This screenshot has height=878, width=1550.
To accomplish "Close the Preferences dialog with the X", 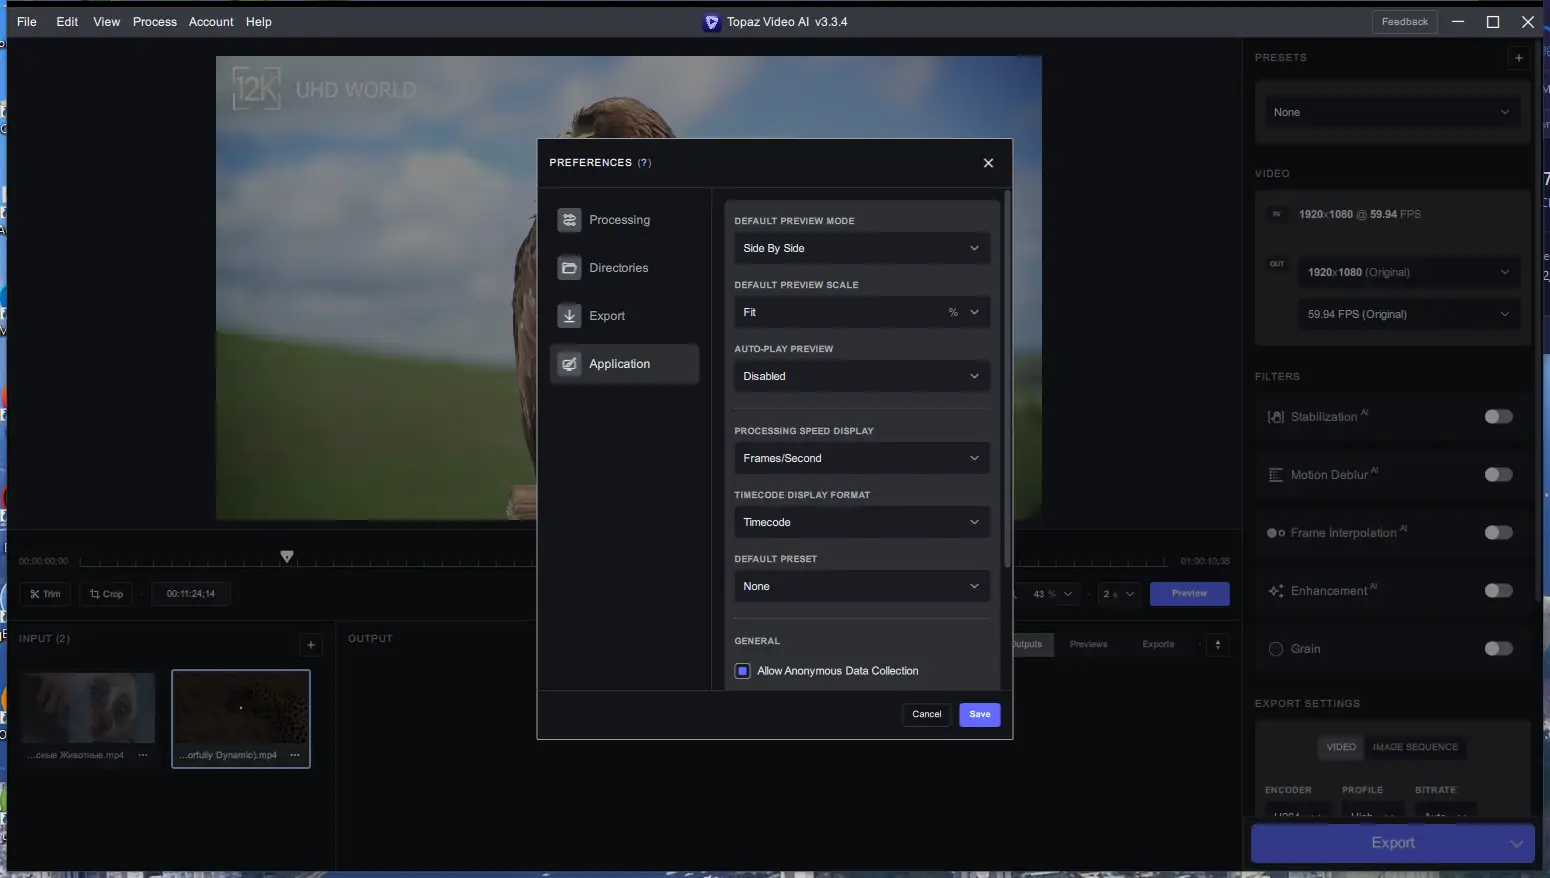I will pyautogui.click(x=988, y=163).
